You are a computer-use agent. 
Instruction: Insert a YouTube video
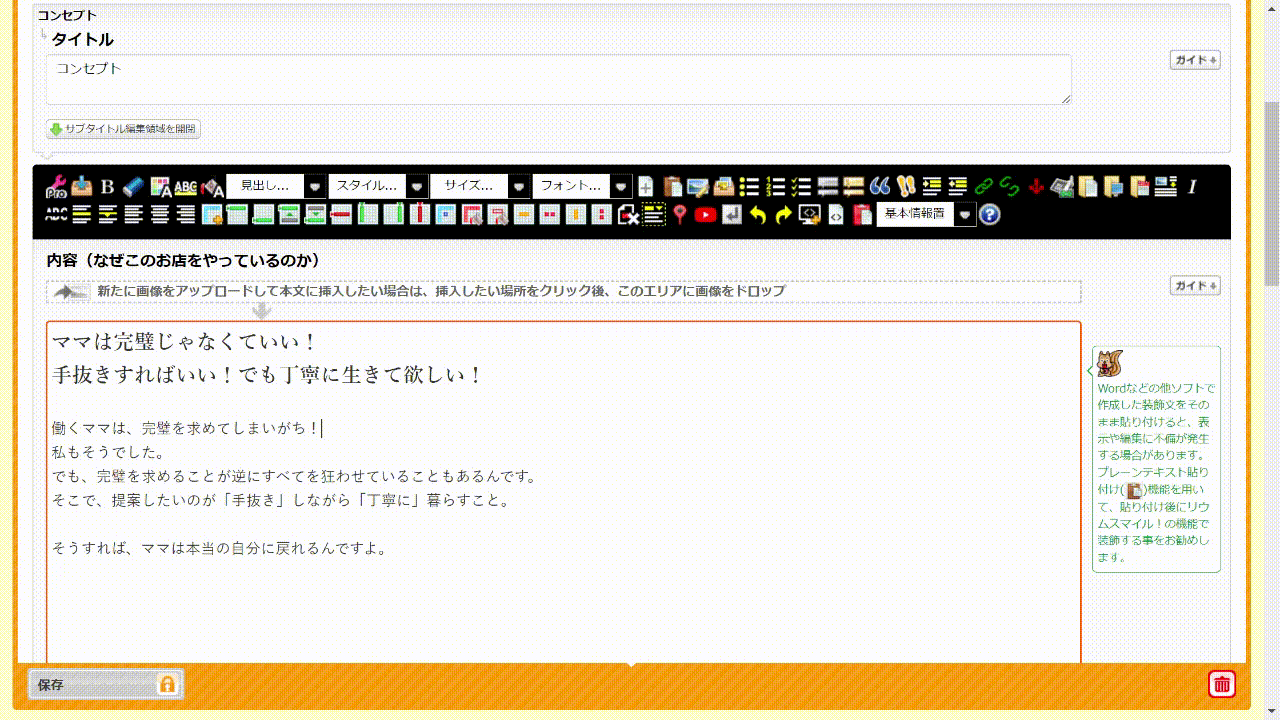[706, 215]
